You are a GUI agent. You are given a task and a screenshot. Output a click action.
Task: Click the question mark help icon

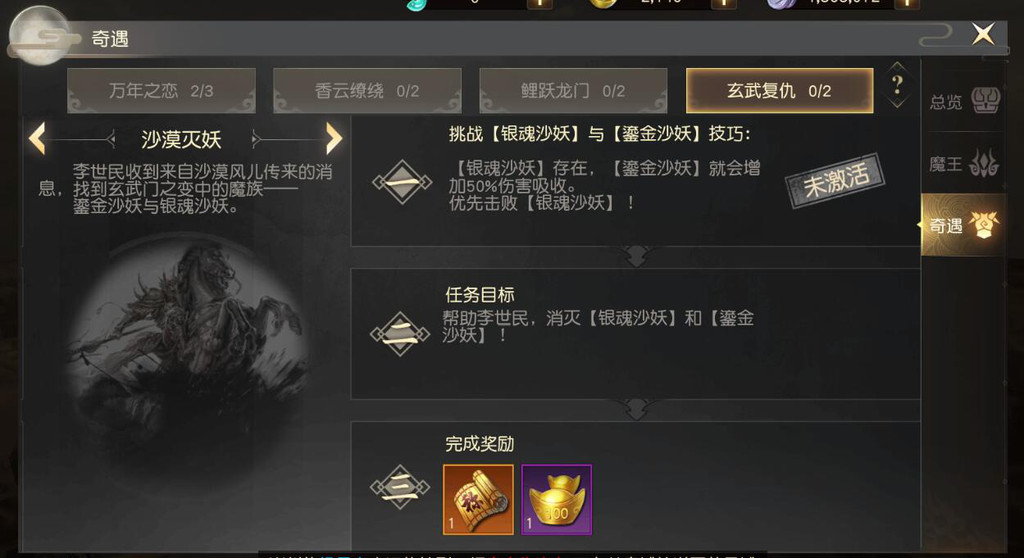(897, 85)
